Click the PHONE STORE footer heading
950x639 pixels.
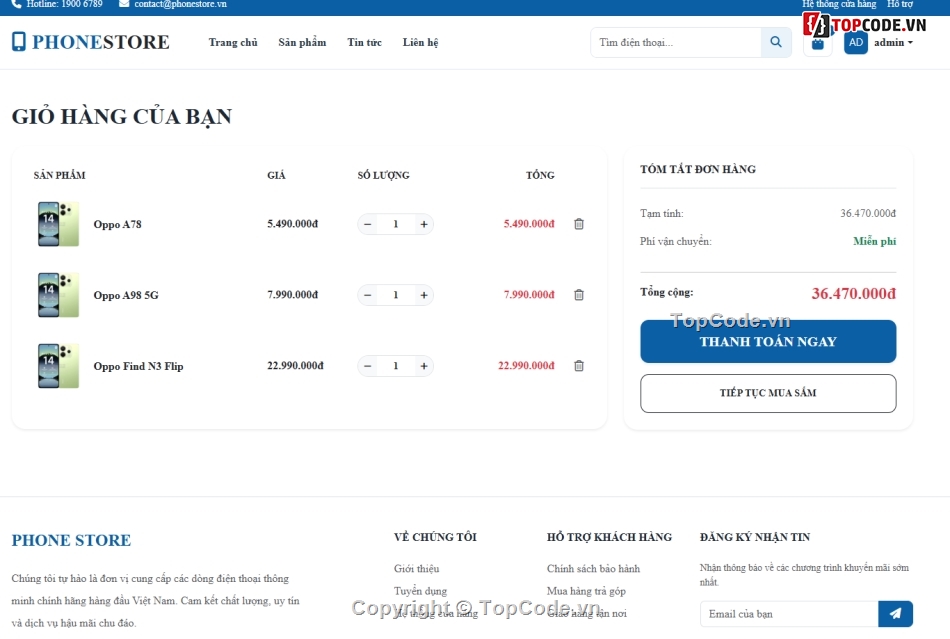tap(71, 540)
